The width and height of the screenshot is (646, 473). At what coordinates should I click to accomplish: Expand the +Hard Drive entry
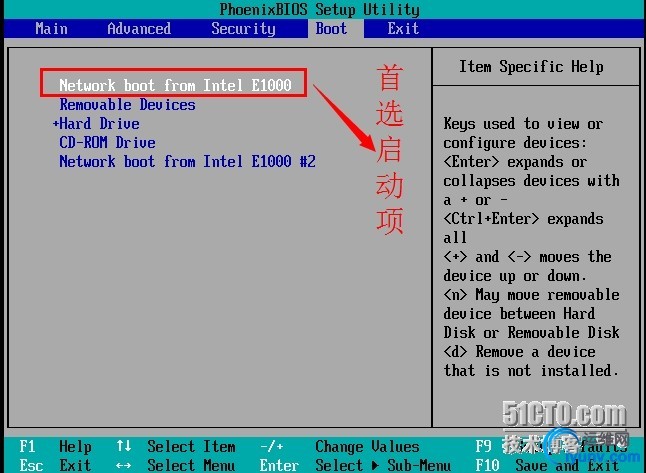click(x=96, y=124)
